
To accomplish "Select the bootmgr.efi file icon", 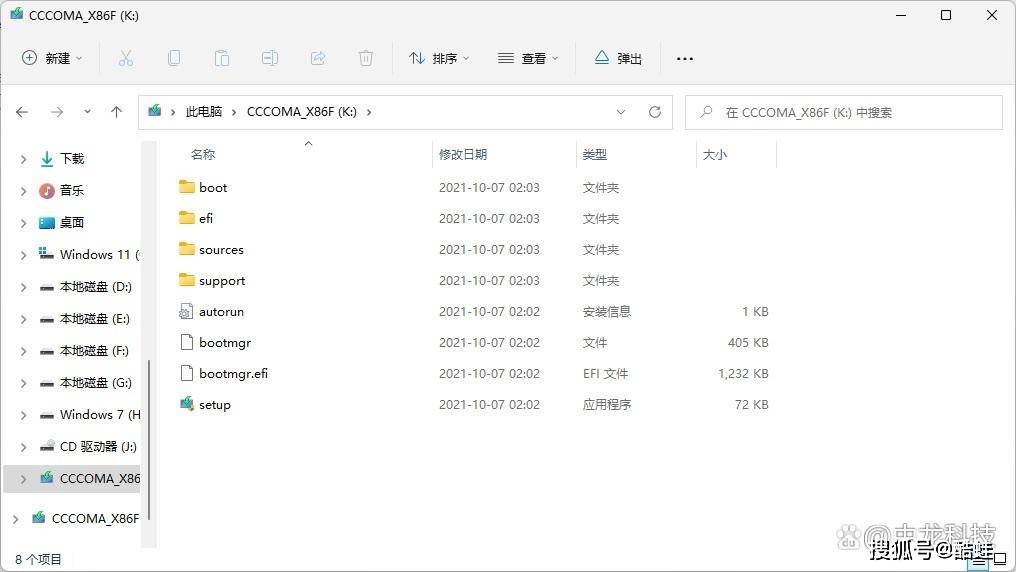I will [x=187, y=373].
